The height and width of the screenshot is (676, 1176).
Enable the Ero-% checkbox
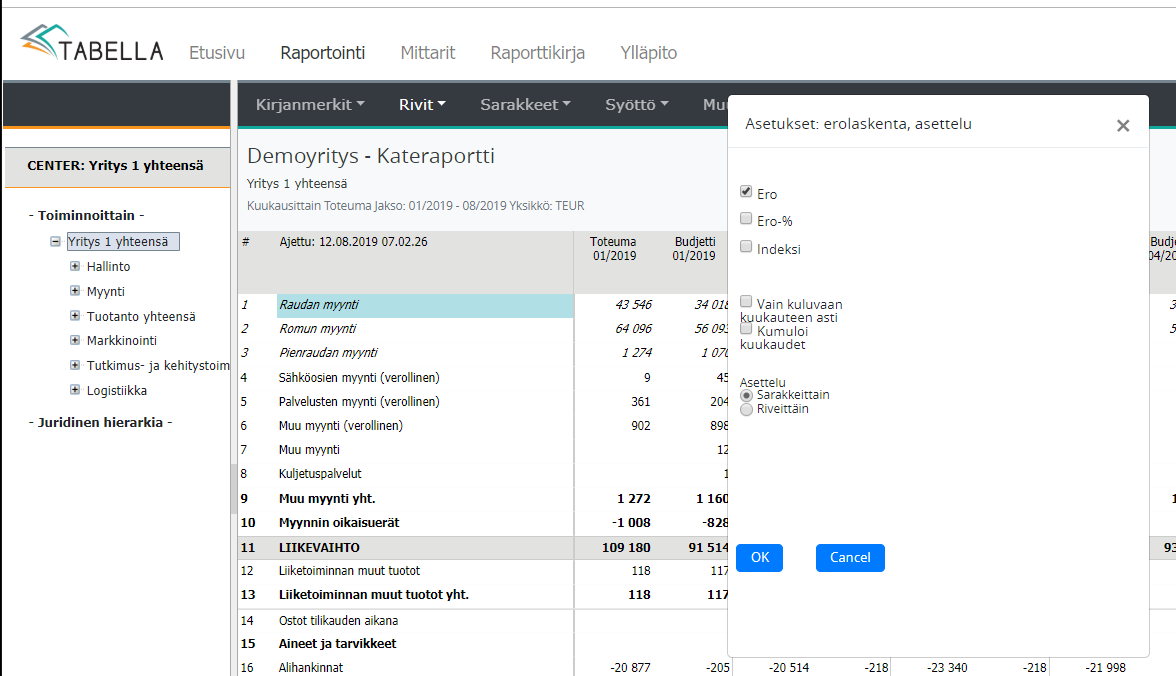746,219
